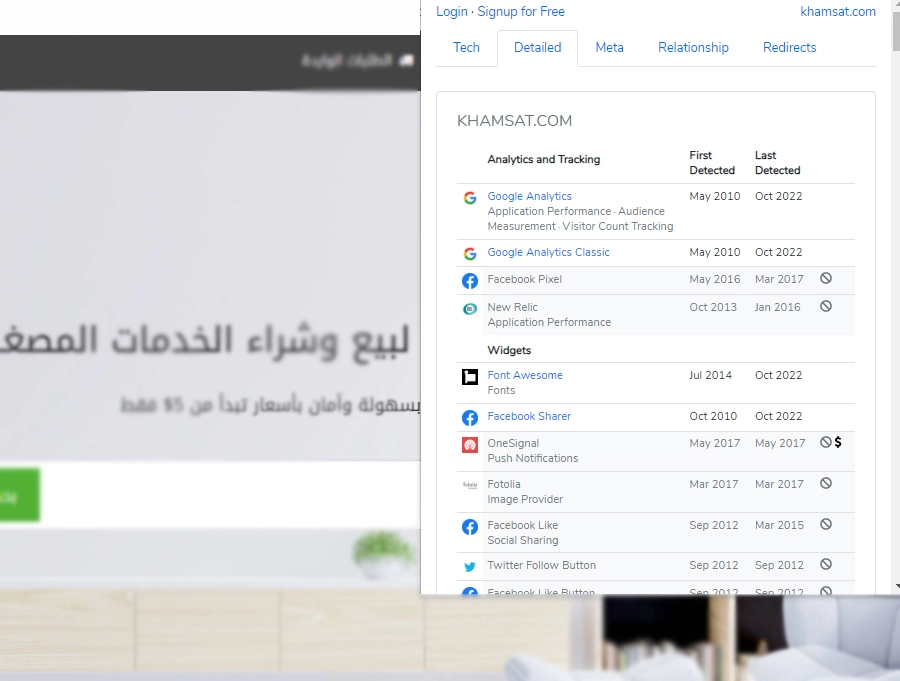
Task: Click the Login link
Action: pyautogui.click(x=452, y=11)
